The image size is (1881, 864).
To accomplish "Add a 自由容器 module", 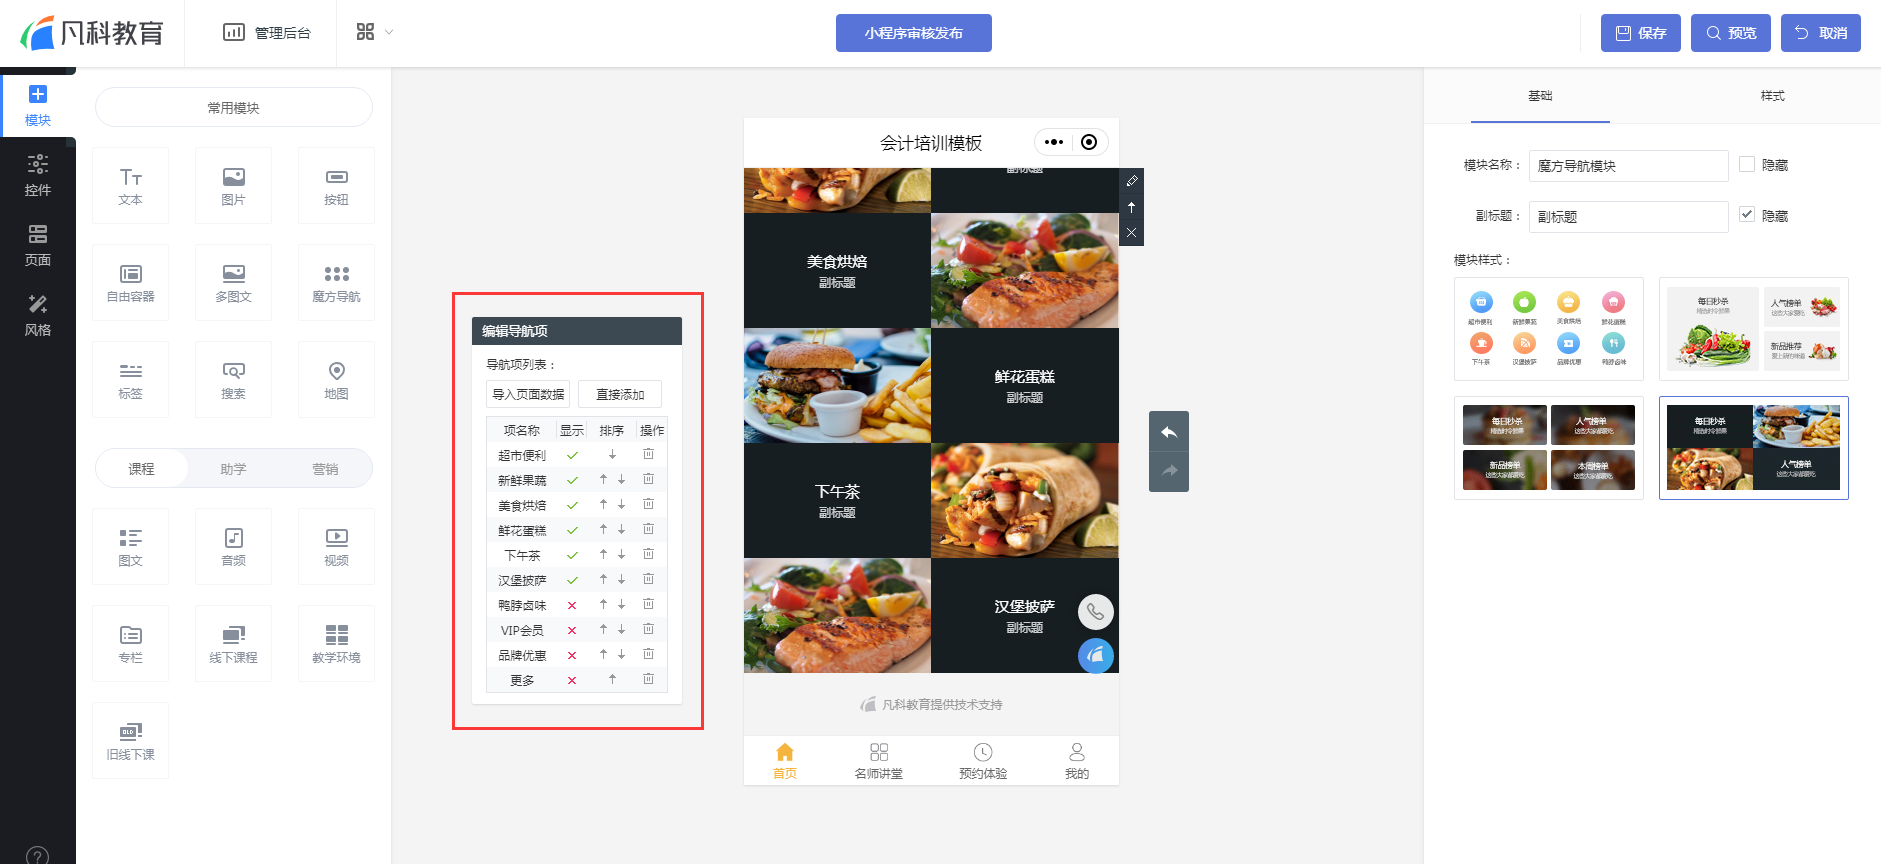I will (130, 282).
